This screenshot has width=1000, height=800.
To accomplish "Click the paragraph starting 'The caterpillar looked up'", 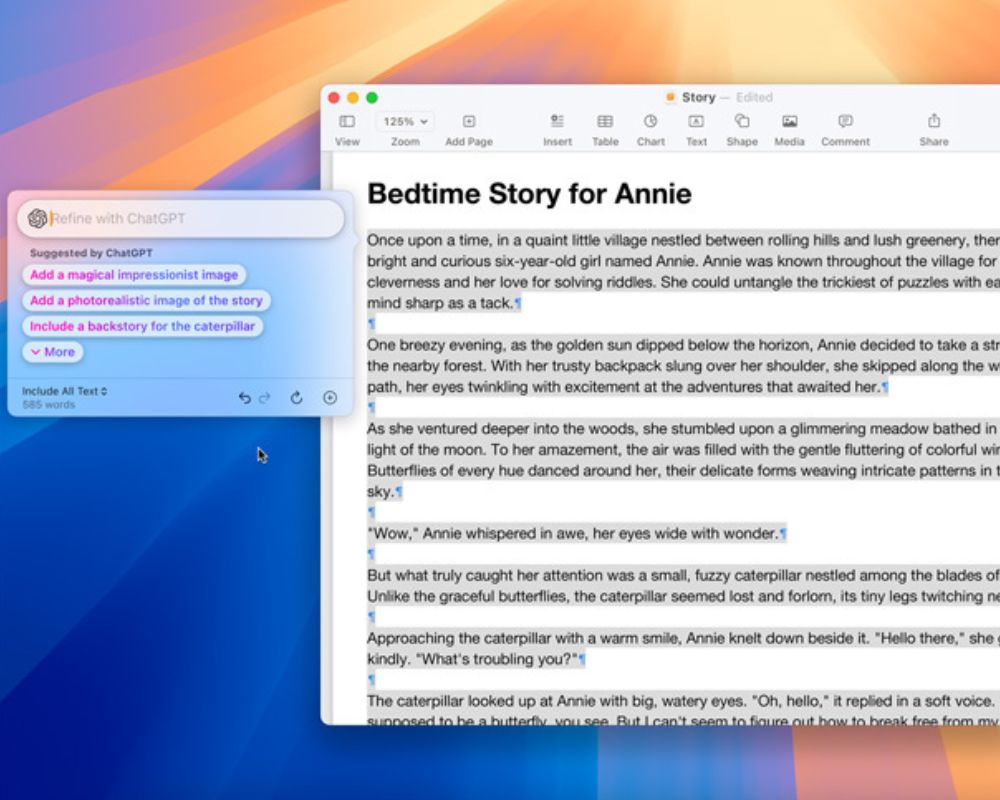I will pyautogui.click(x=683, y=709).
